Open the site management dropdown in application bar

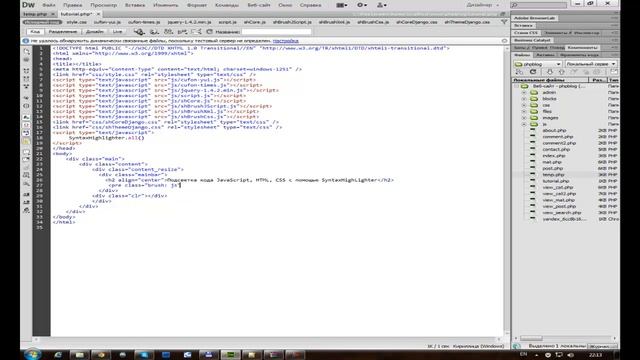382,5
